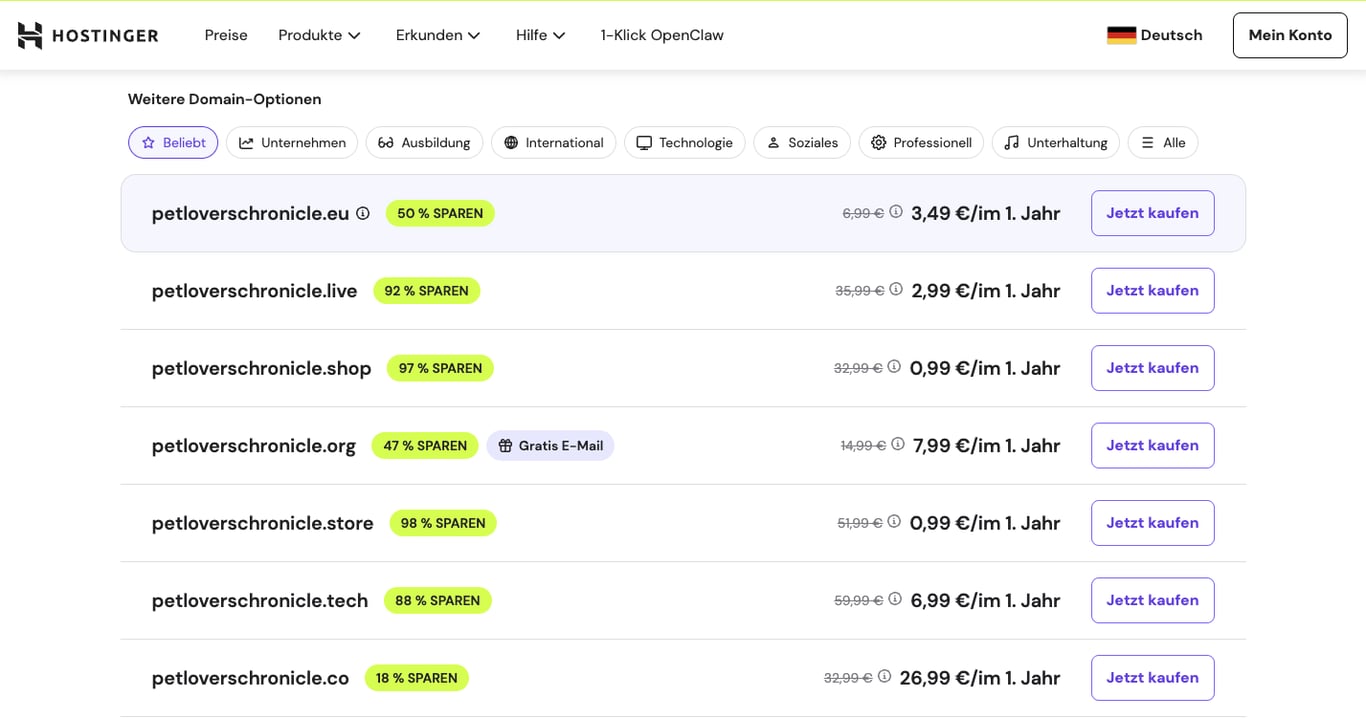1366x718 pixels.
Task: Click Jetzt kaufen for petloverschronicle.shop
Action: coord(1152,368)
